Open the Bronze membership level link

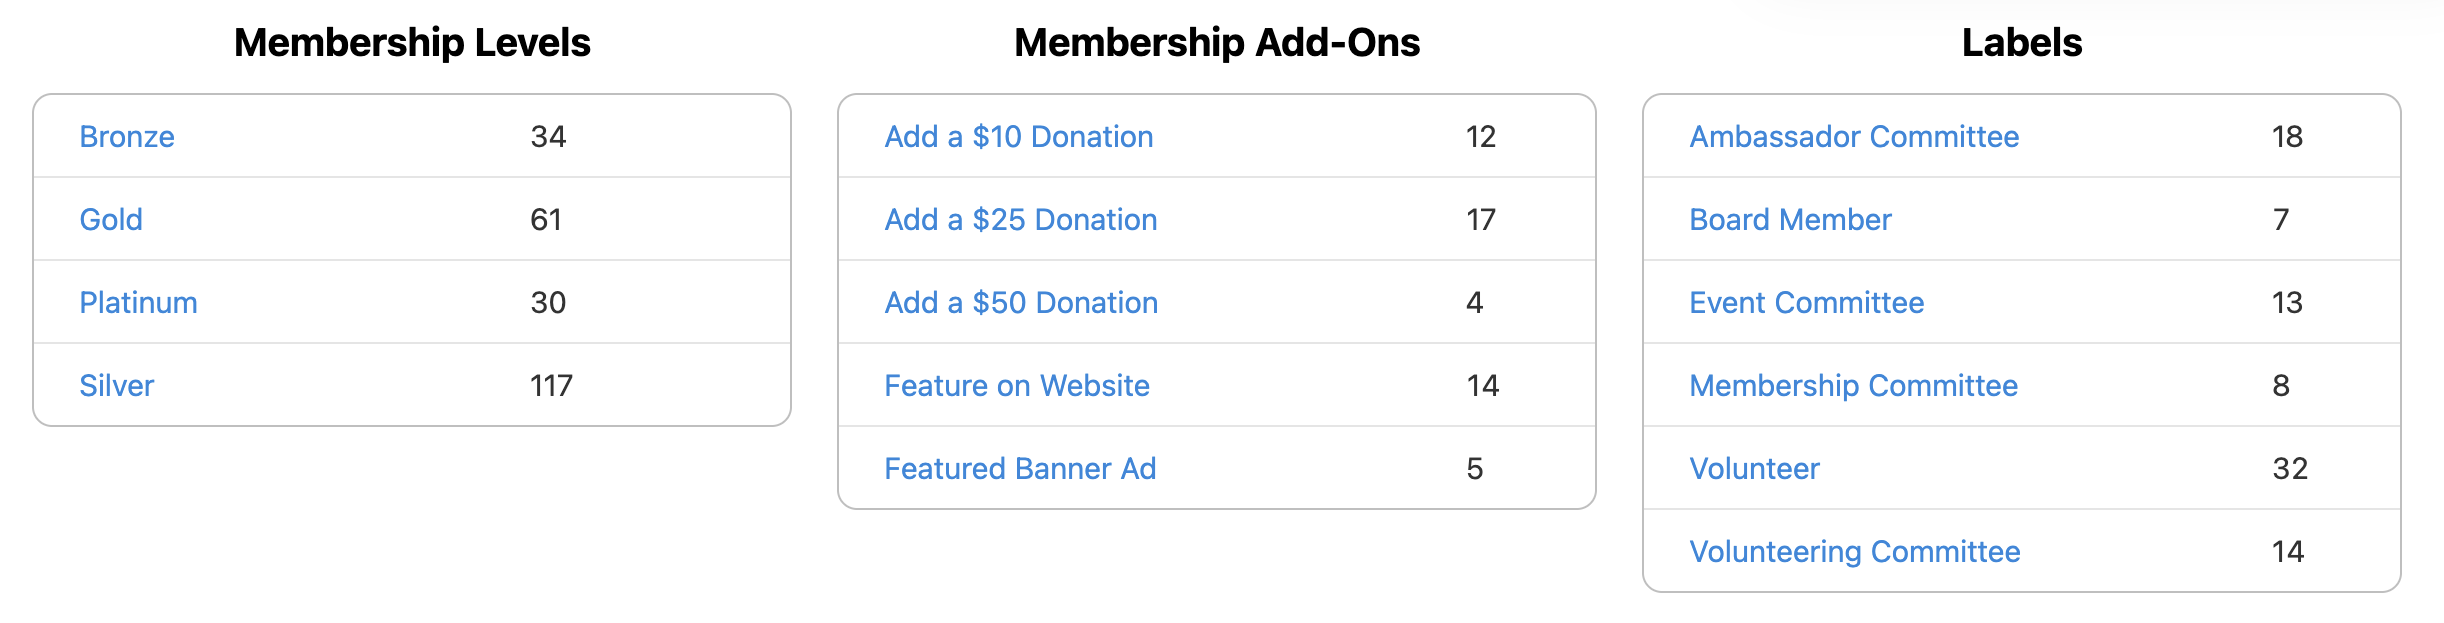pyautogui.click(x=127, y=137)
